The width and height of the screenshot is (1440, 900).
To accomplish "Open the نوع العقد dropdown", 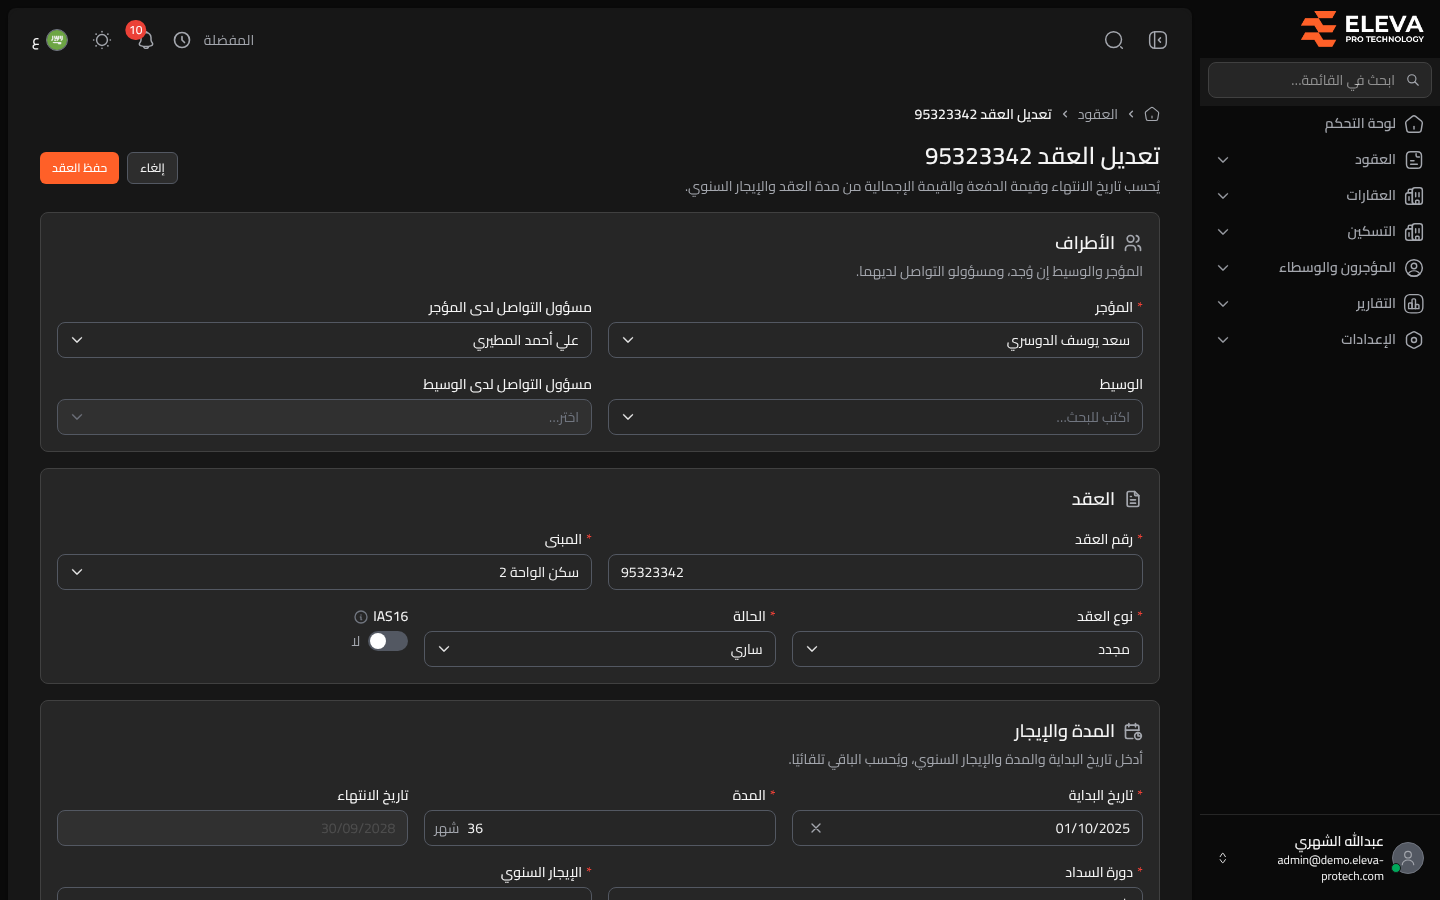I will (967, 649).
